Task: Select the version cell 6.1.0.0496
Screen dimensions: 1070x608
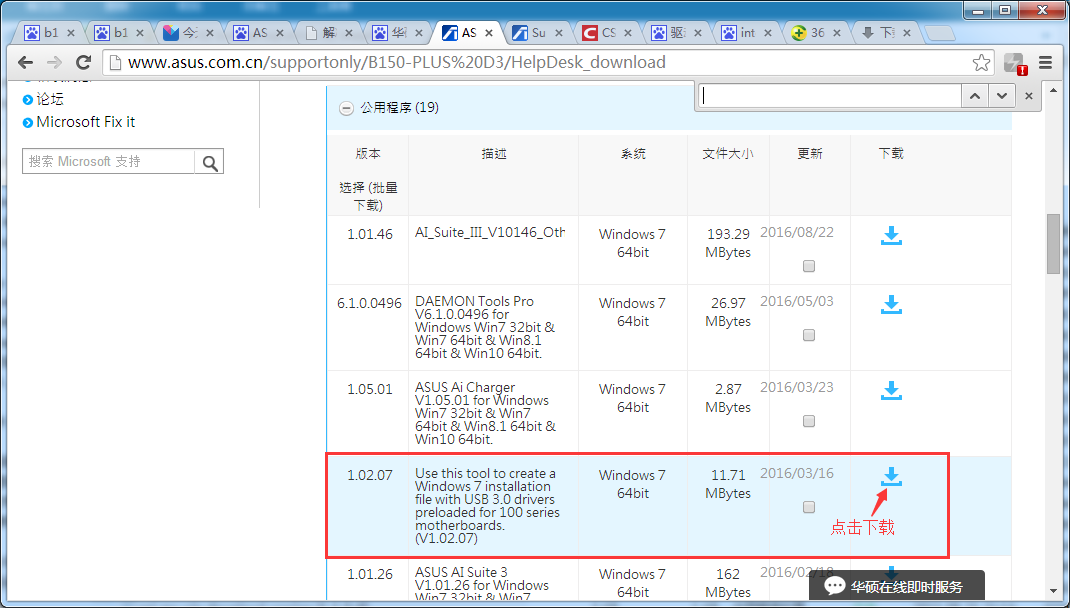Action: point(369,303)
